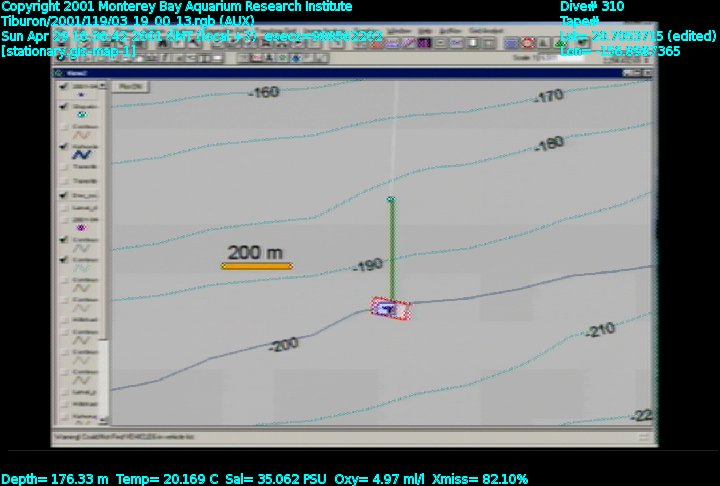Click the magenta icon in the top toolbar
Image resolution: width=720 pixels, height=486 pixels.
(x=424, y=43)
